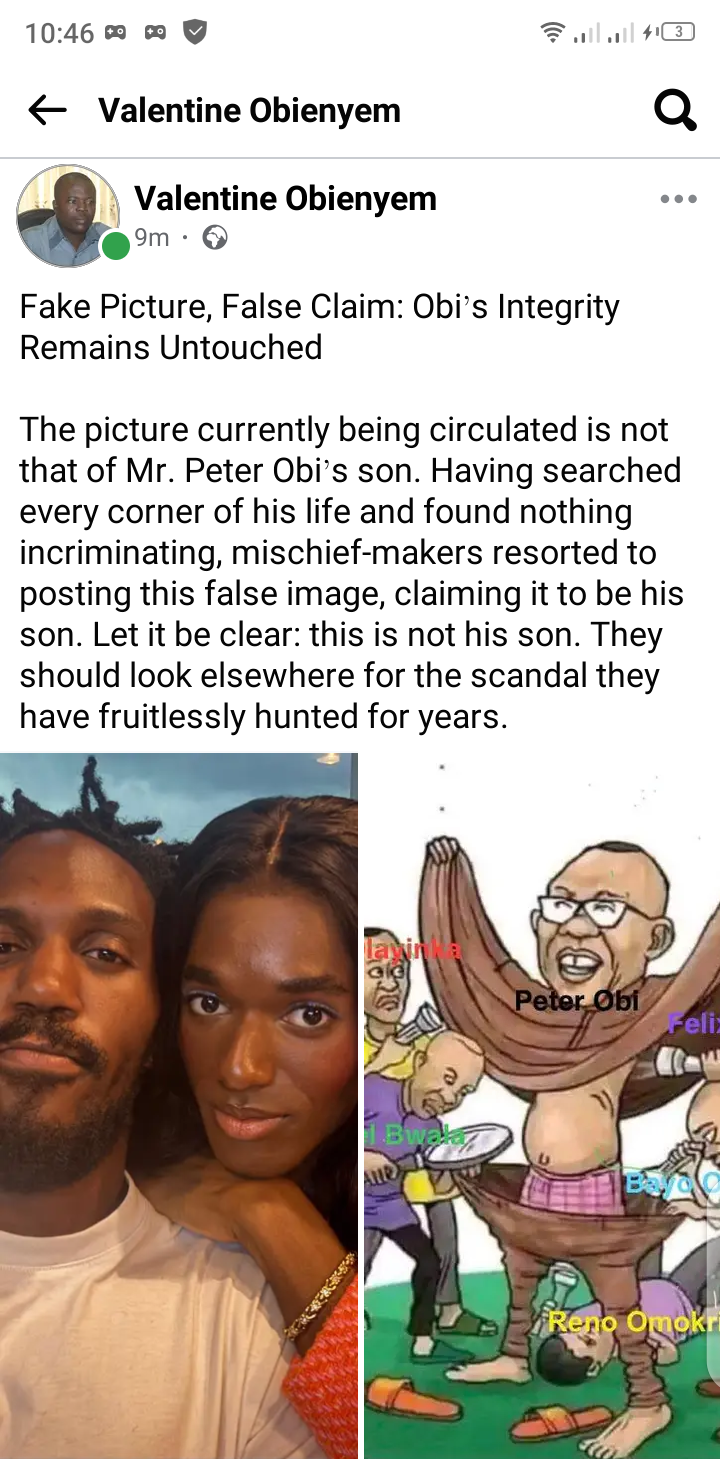The width and height of the screenshot is (720, 1459).
Task: Tap the back arrow in the header
Action: [47, 110]
